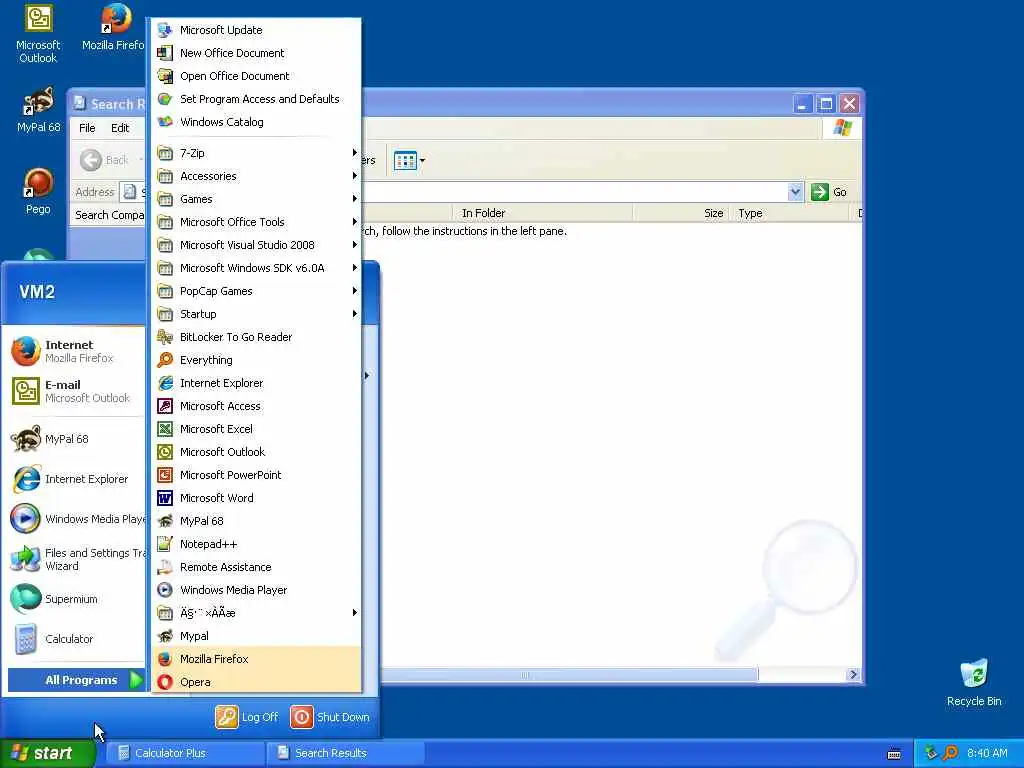The width and height of the screenshot is (1024, 768).
Task: Click the Go button in Search Results
Action: click(829, 192)
